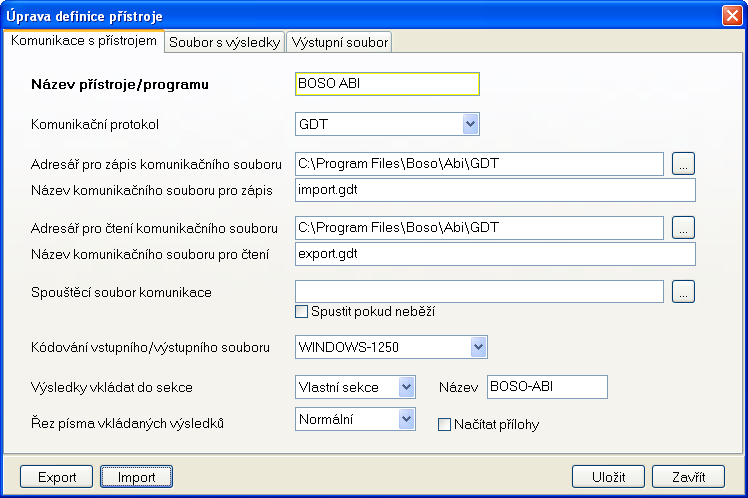
Task: Toggle the 'Načítat přílohy' checkbox
Action: 445,424
